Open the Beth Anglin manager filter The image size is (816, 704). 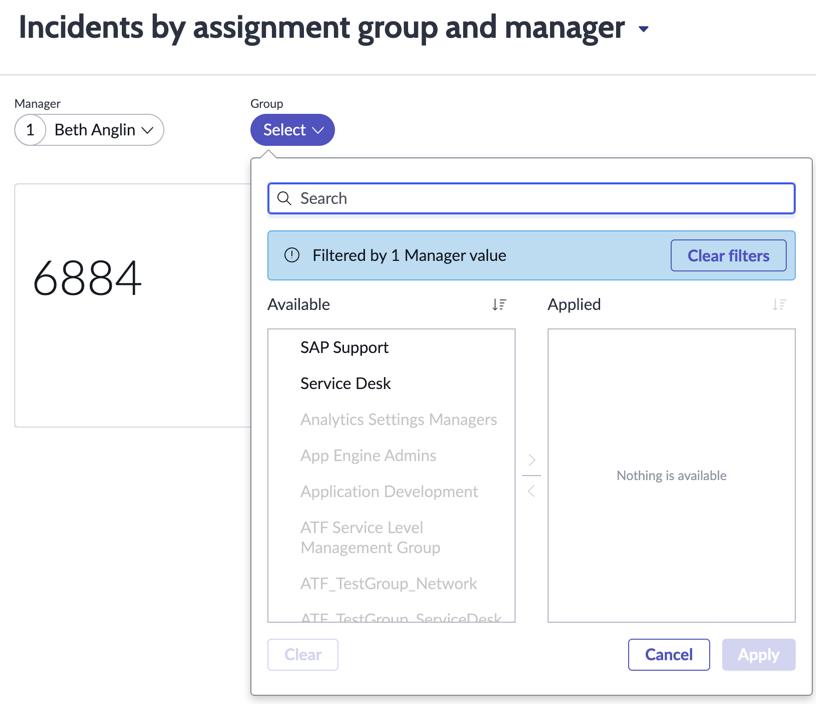[x=89, y=130]
